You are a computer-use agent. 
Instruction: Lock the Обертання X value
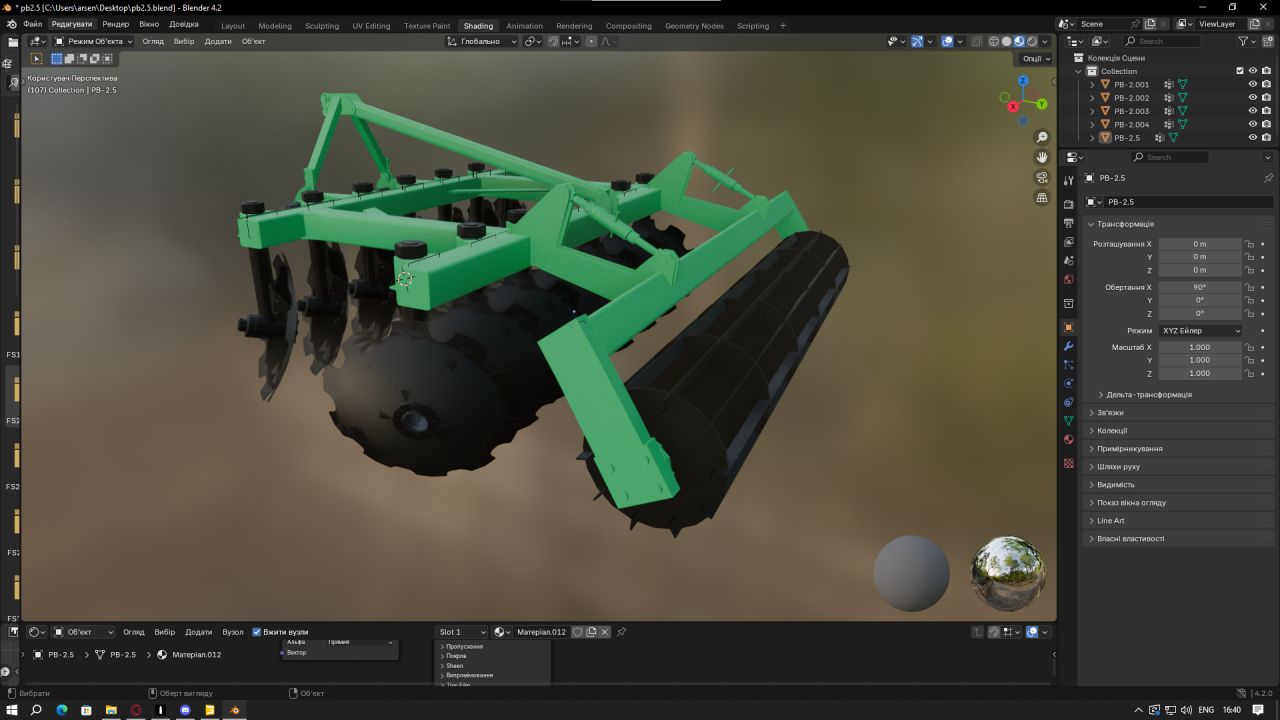1249,287
